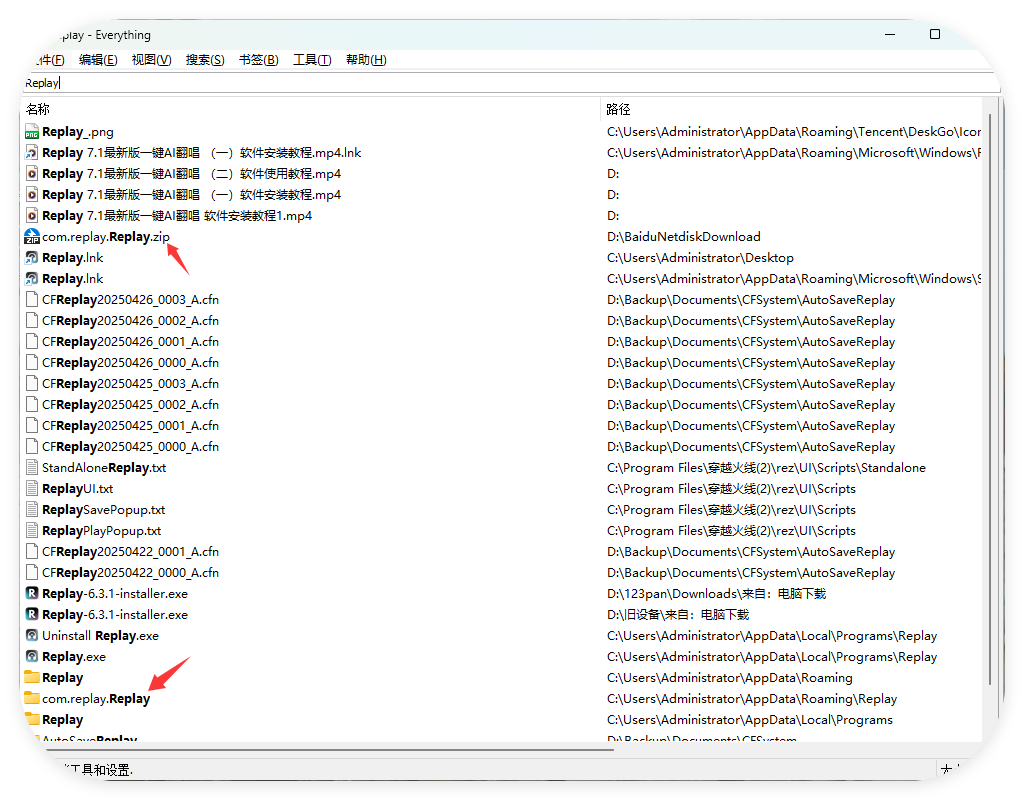This screenshot has height=800, width=1024.
Task: Click the ZIP icon of com.replay.Replay.zip
Action: tap(31, 236)
